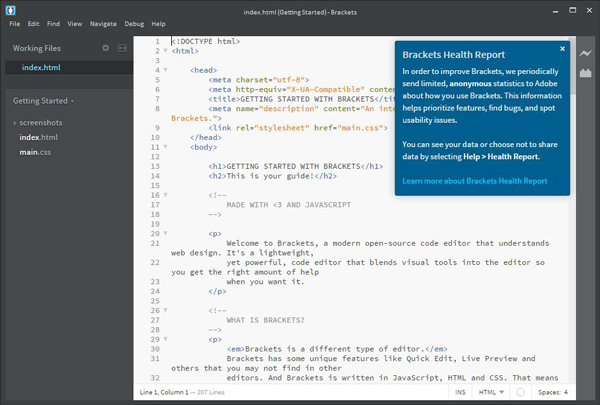Screen dimensions: 600x405
Task: Click line number 13 in the gutter
Action: 155,166
